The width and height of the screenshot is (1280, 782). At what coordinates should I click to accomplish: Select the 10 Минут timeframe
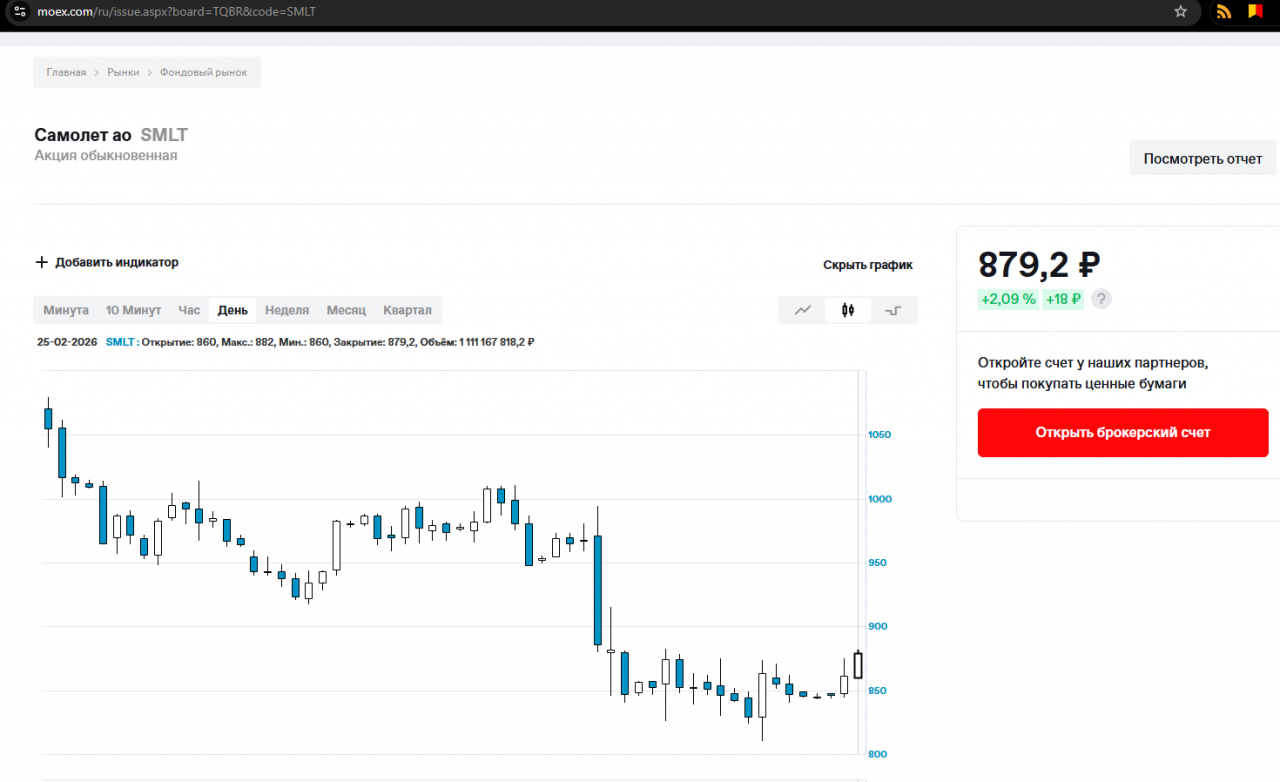[133, 310]
